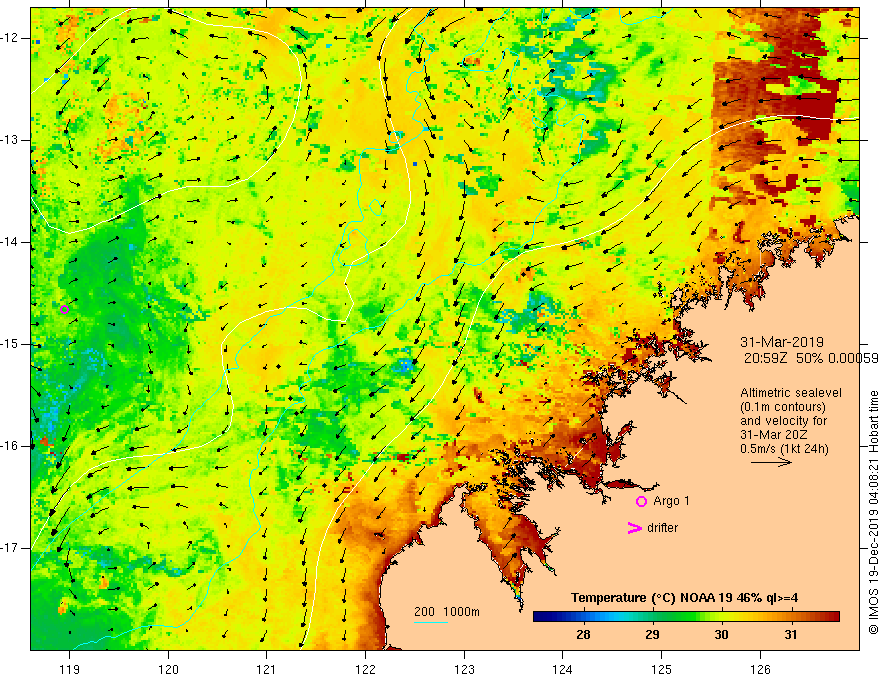Click the longitude label 122
The image size is (880, 680).
coord(365,669)
